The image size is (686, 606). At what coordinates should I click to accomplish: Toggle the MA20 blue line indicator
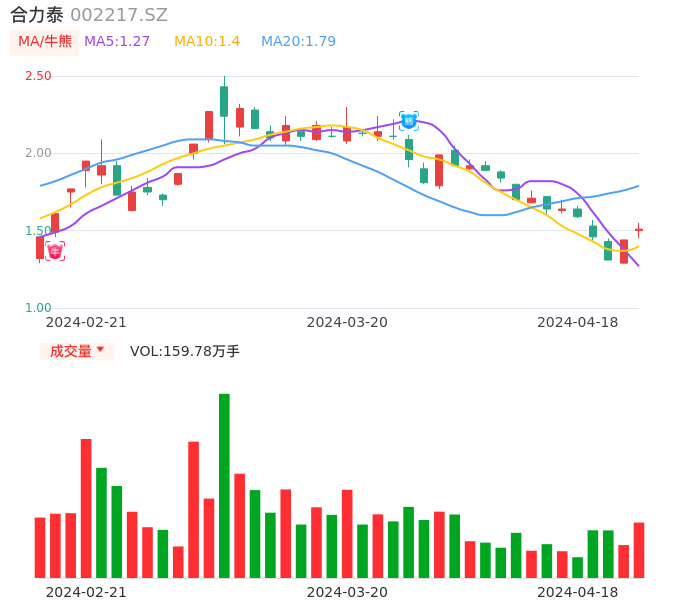pos(298,41)
